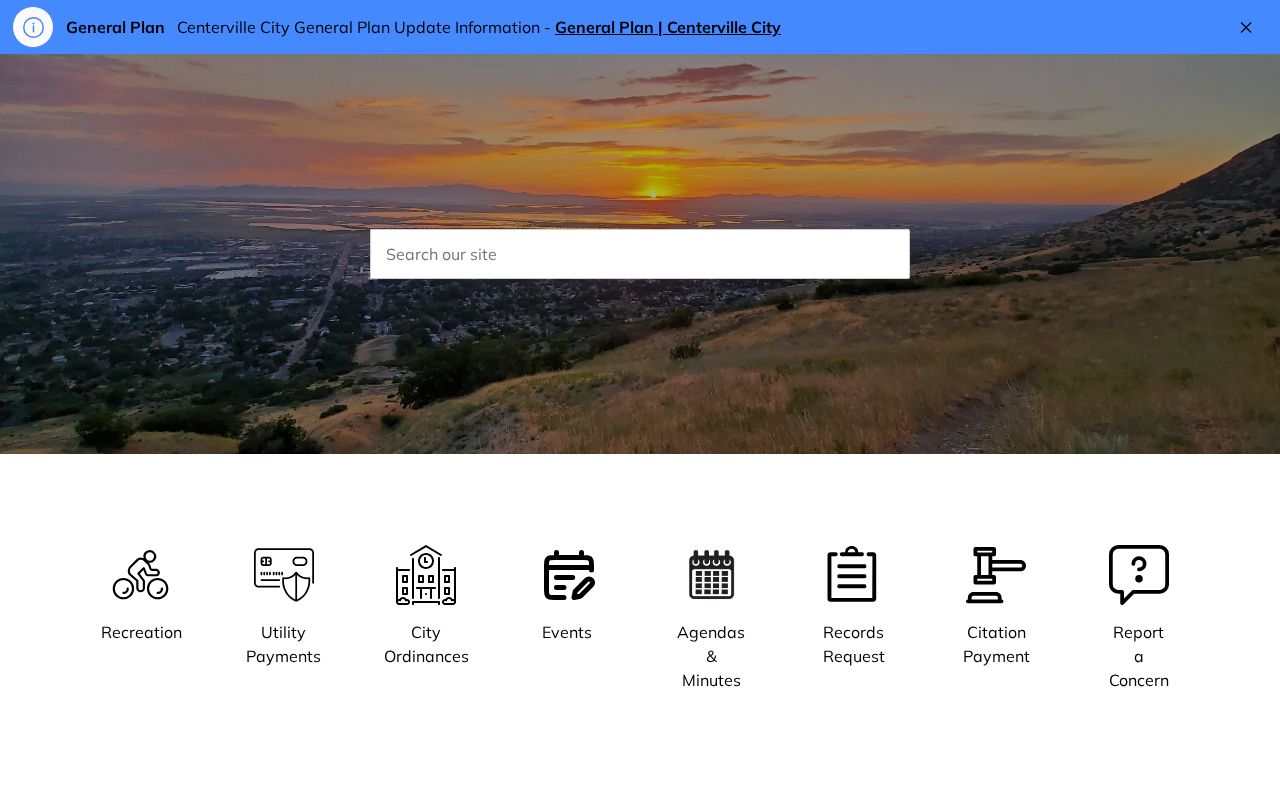Open Utility Payments credit card icon
Viewport: 1280px width, 800px height.
pos(284,575)
